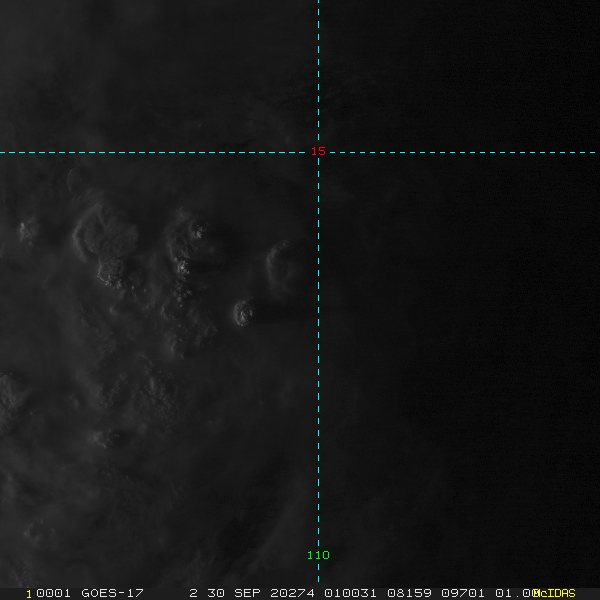Click the 09701 value in the footer

[463, 593]
